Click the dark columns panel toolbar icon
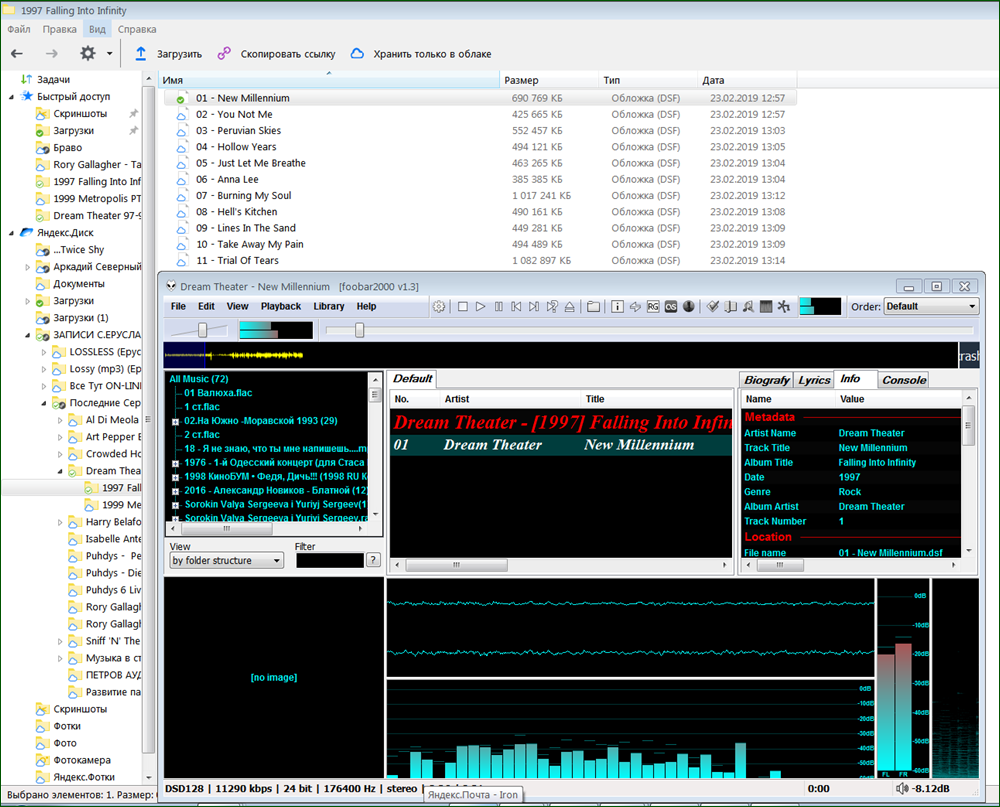This screenshot has height=807, width=1000. click(766, 307)
